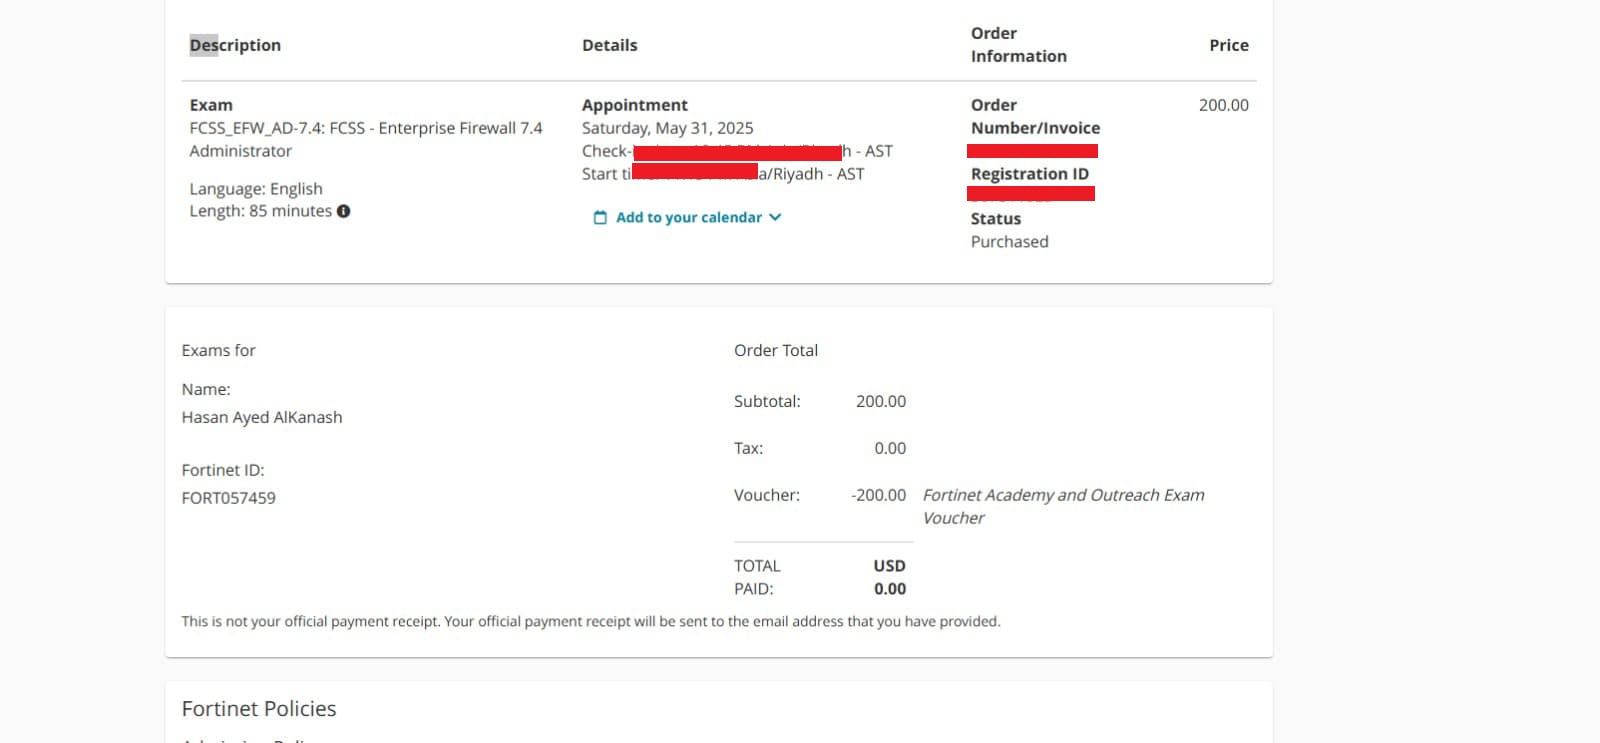Click the Fortinet Policies section heading
Viewport: 1600px width, 743px height.
(x=259, y=709)
